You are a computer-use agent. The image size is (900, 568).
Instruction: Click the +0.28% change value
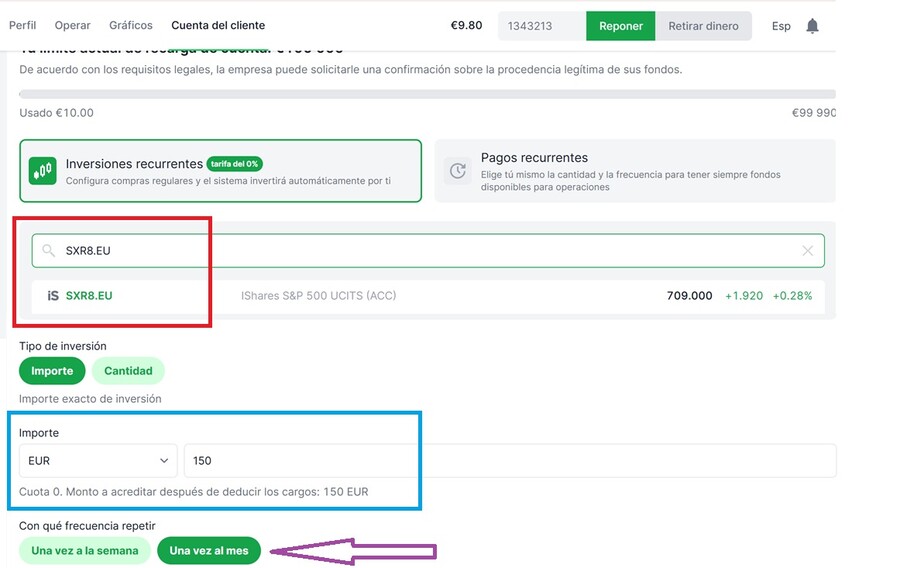point(792,295)
